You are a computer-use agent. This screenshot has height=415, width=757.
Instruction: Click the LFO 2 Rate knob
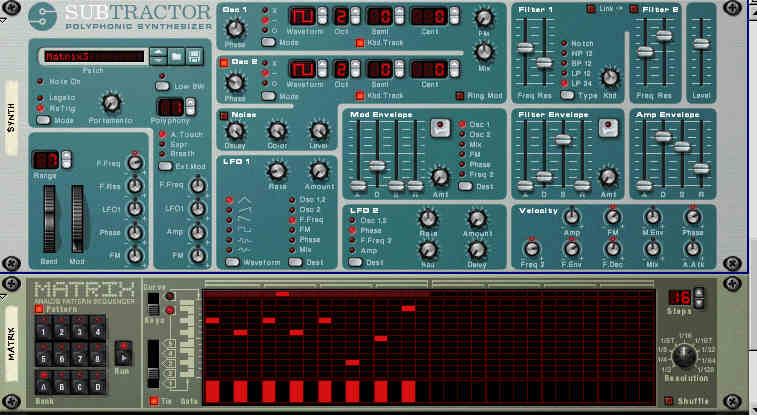tap(428, 219)
